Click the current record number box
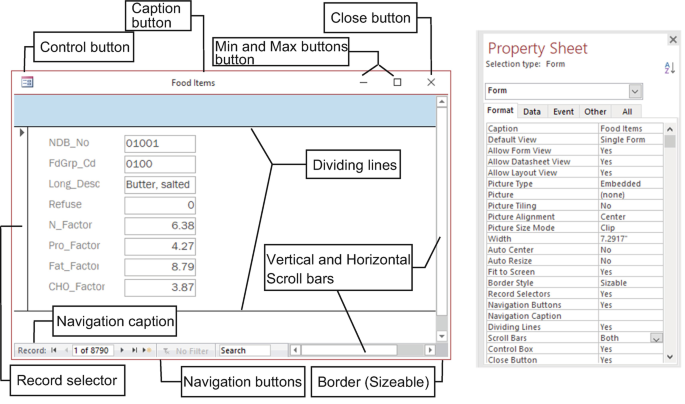The width and height of the screenshot is (685, 404). pyautogui.click(x=93, y=350)
